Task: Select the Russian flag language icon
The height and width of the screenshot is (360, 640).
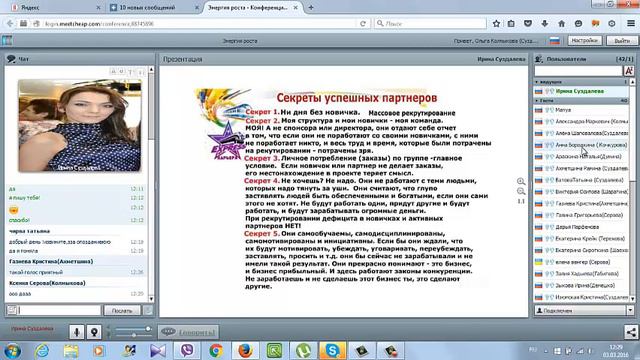Action: pos(555,40)
